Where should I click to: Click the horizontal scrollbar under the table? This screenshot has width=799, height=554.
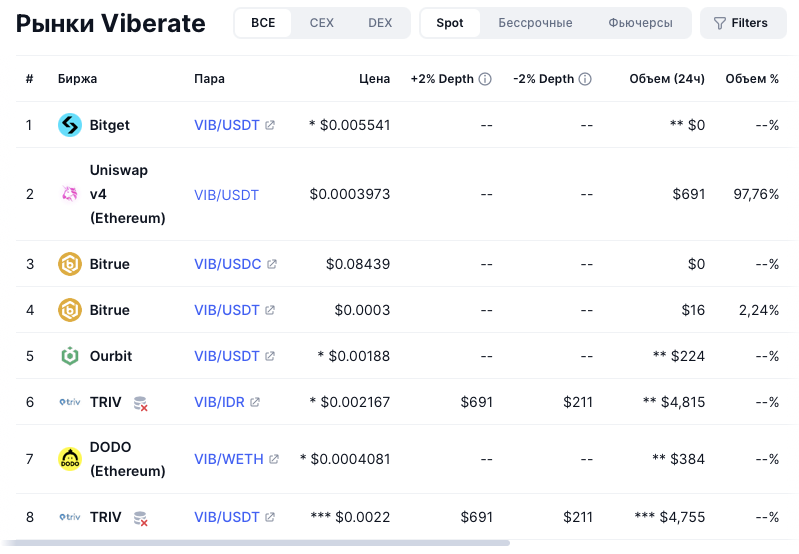[x=260, y=543]
